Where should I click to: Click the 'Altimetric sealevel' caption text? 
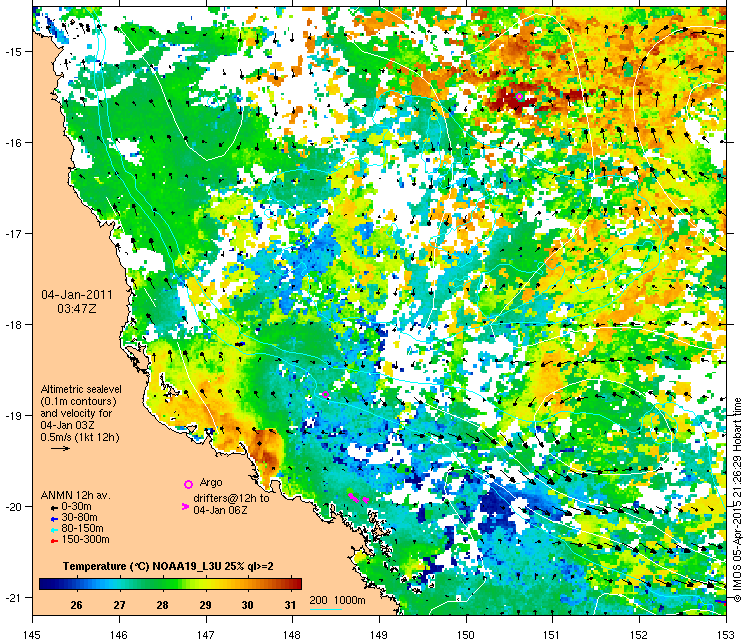pos(81,389)
